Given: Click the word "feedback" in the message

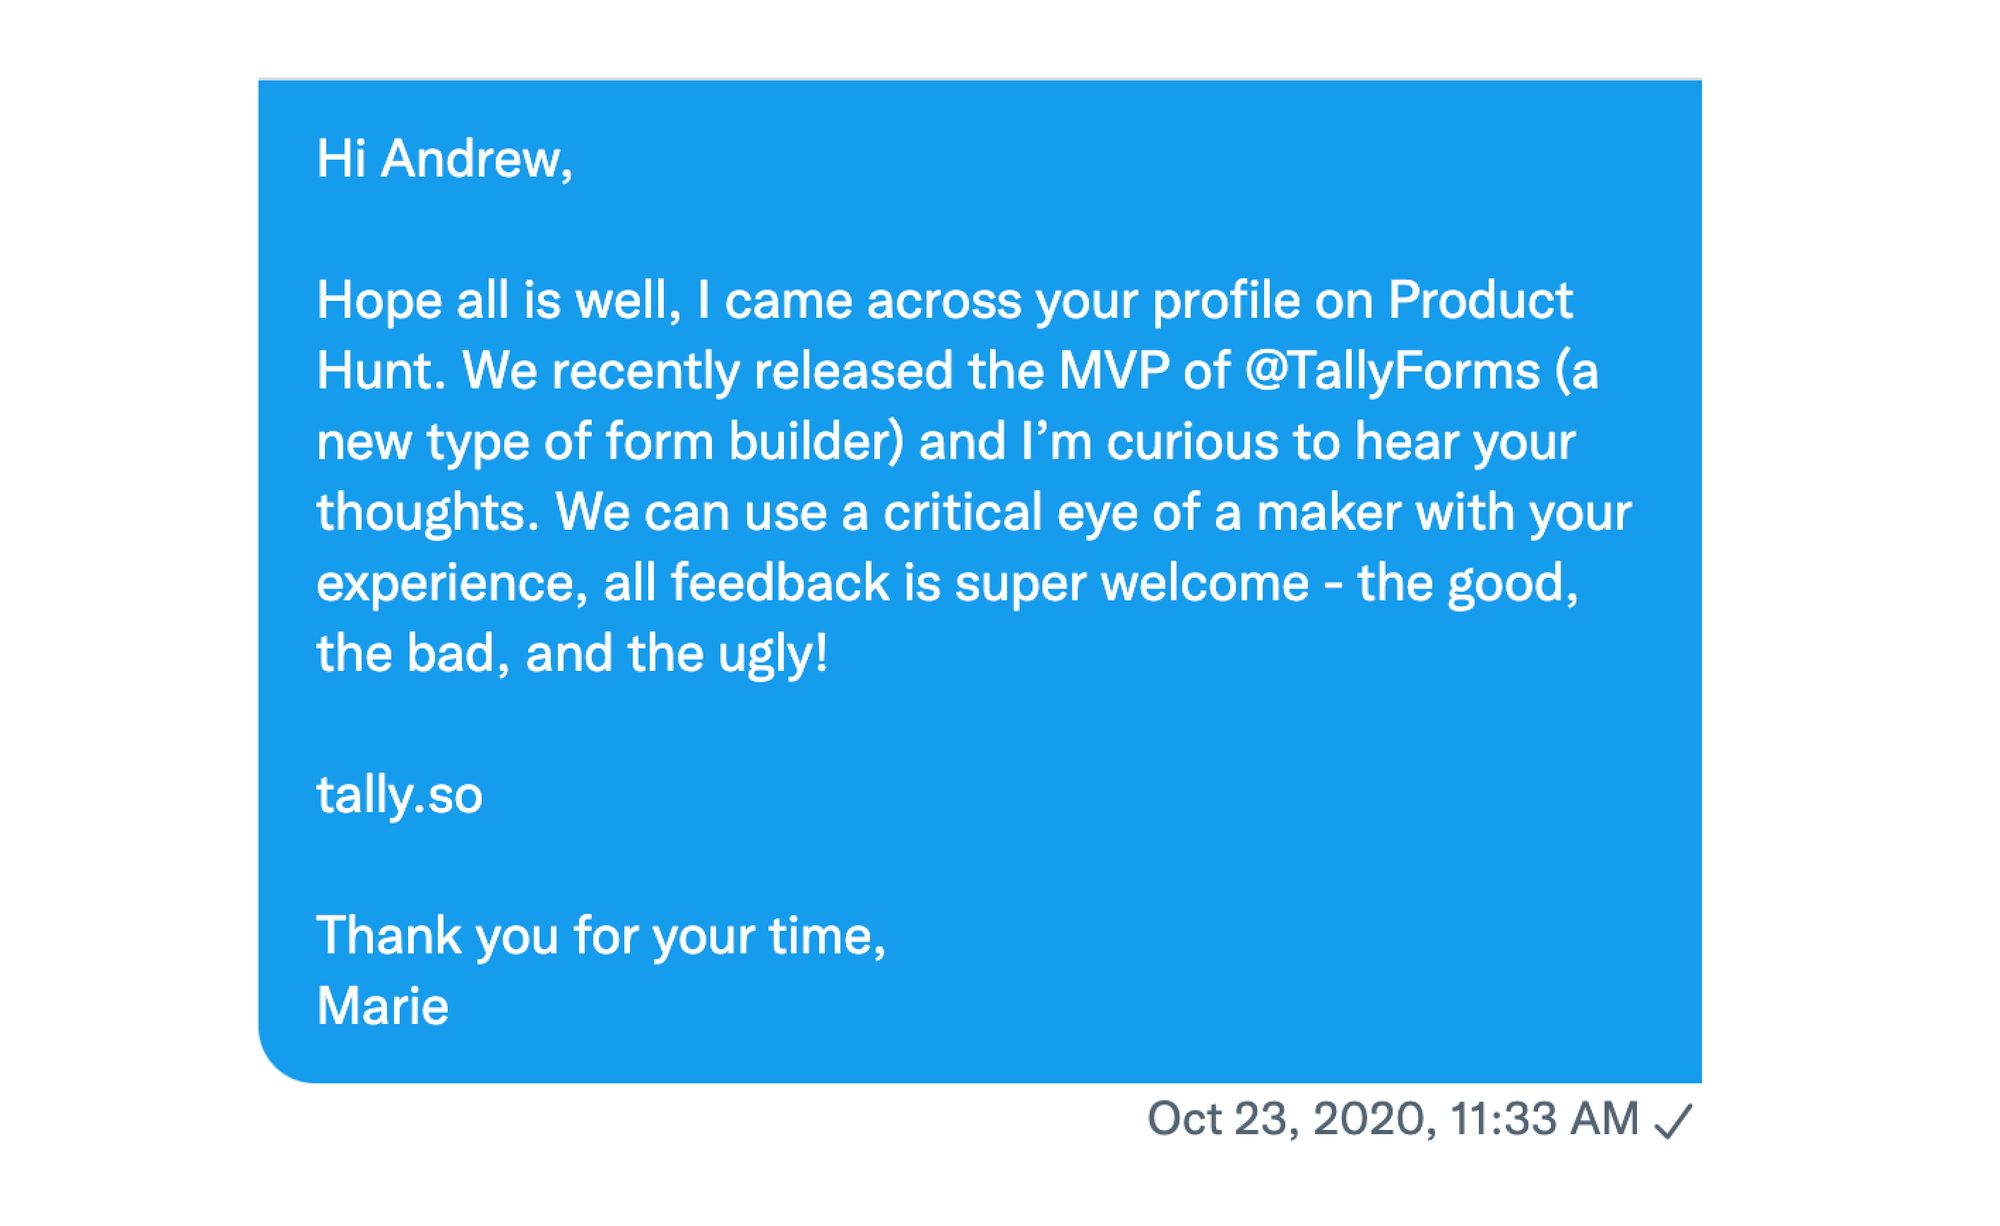Looking at the screenshot, I should [780, 583].
